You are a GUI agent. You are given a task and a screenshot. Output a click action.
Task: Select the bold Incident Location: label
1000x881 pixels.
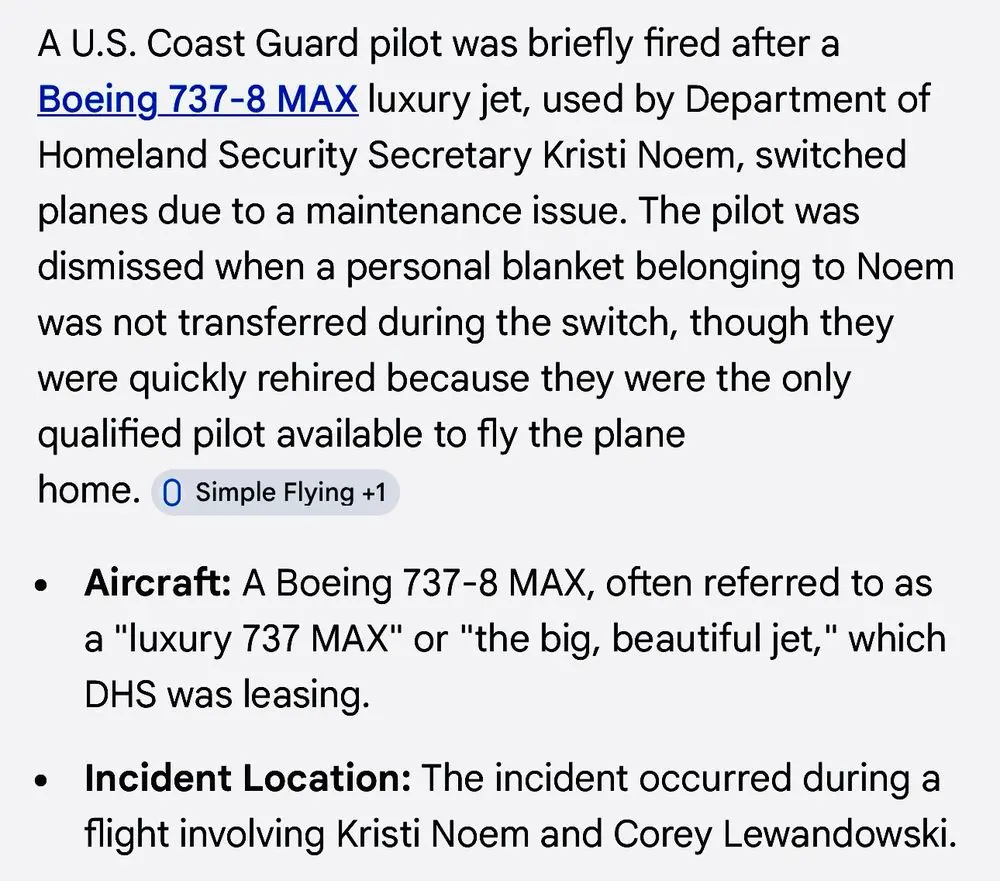(248, 779)
